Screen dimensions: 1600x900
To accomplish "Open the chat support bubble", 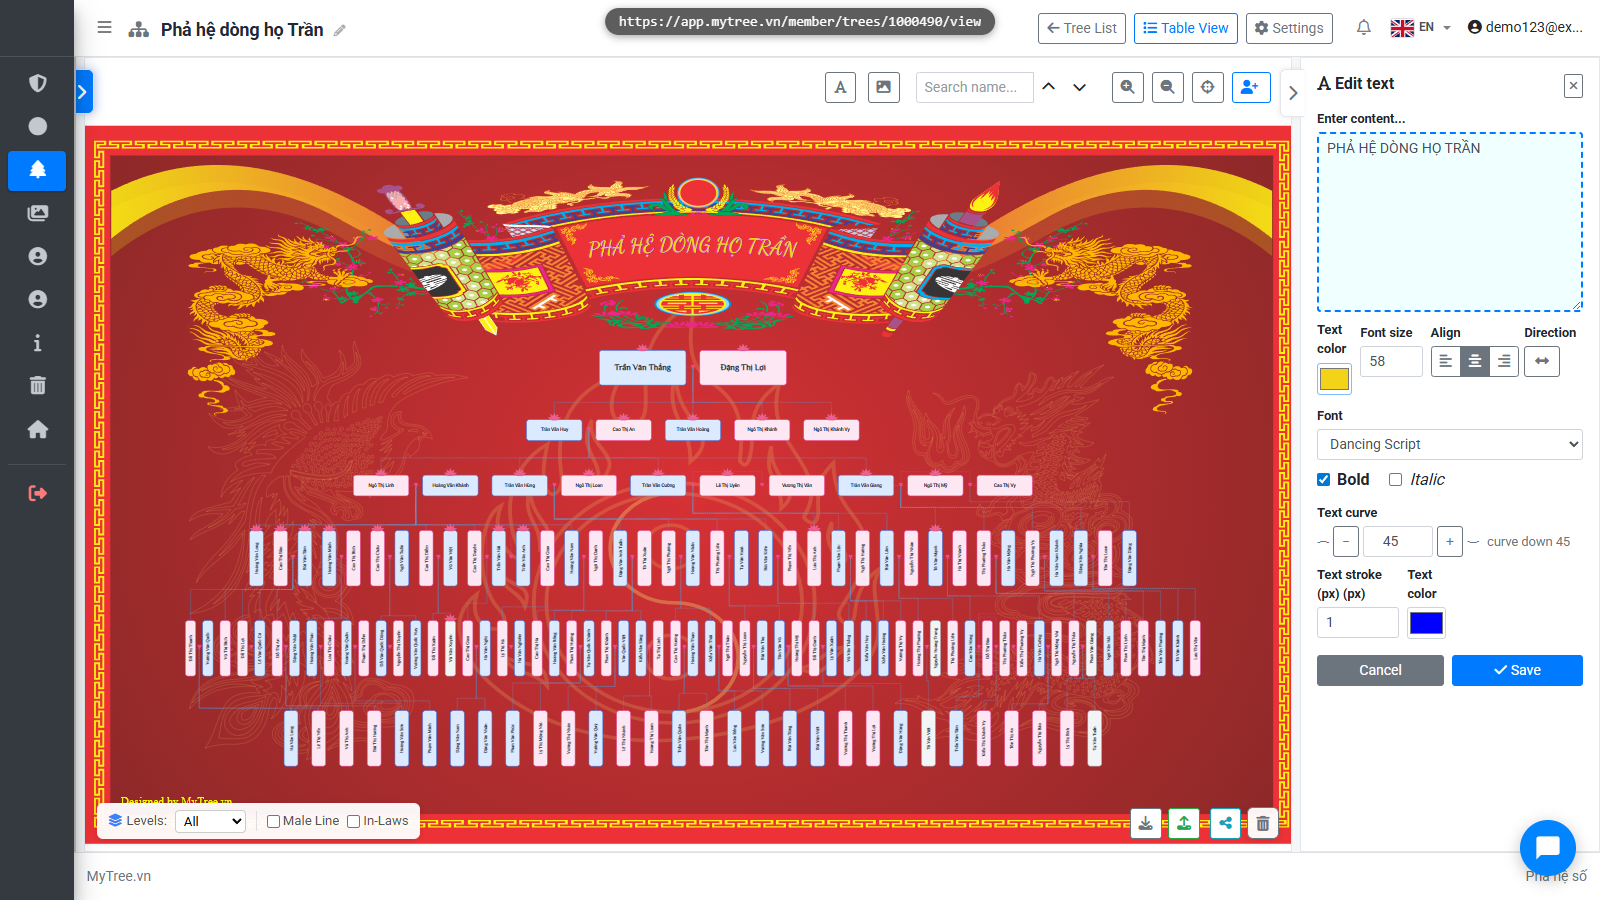I will click(1547, 847).
